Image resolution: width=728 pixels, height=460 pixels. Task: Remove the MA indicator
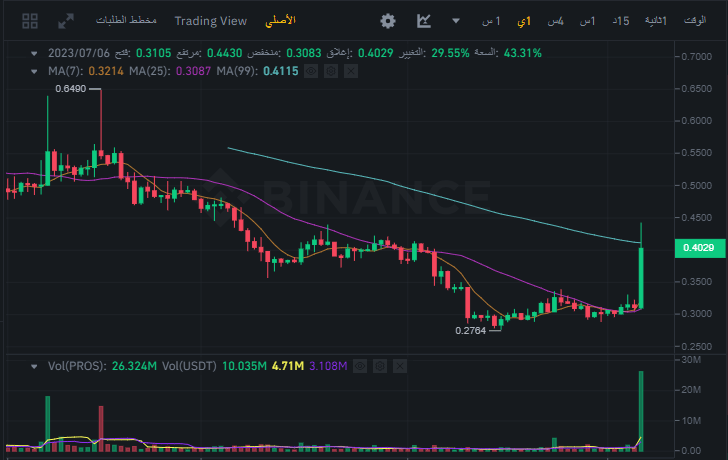coord(350,71)
